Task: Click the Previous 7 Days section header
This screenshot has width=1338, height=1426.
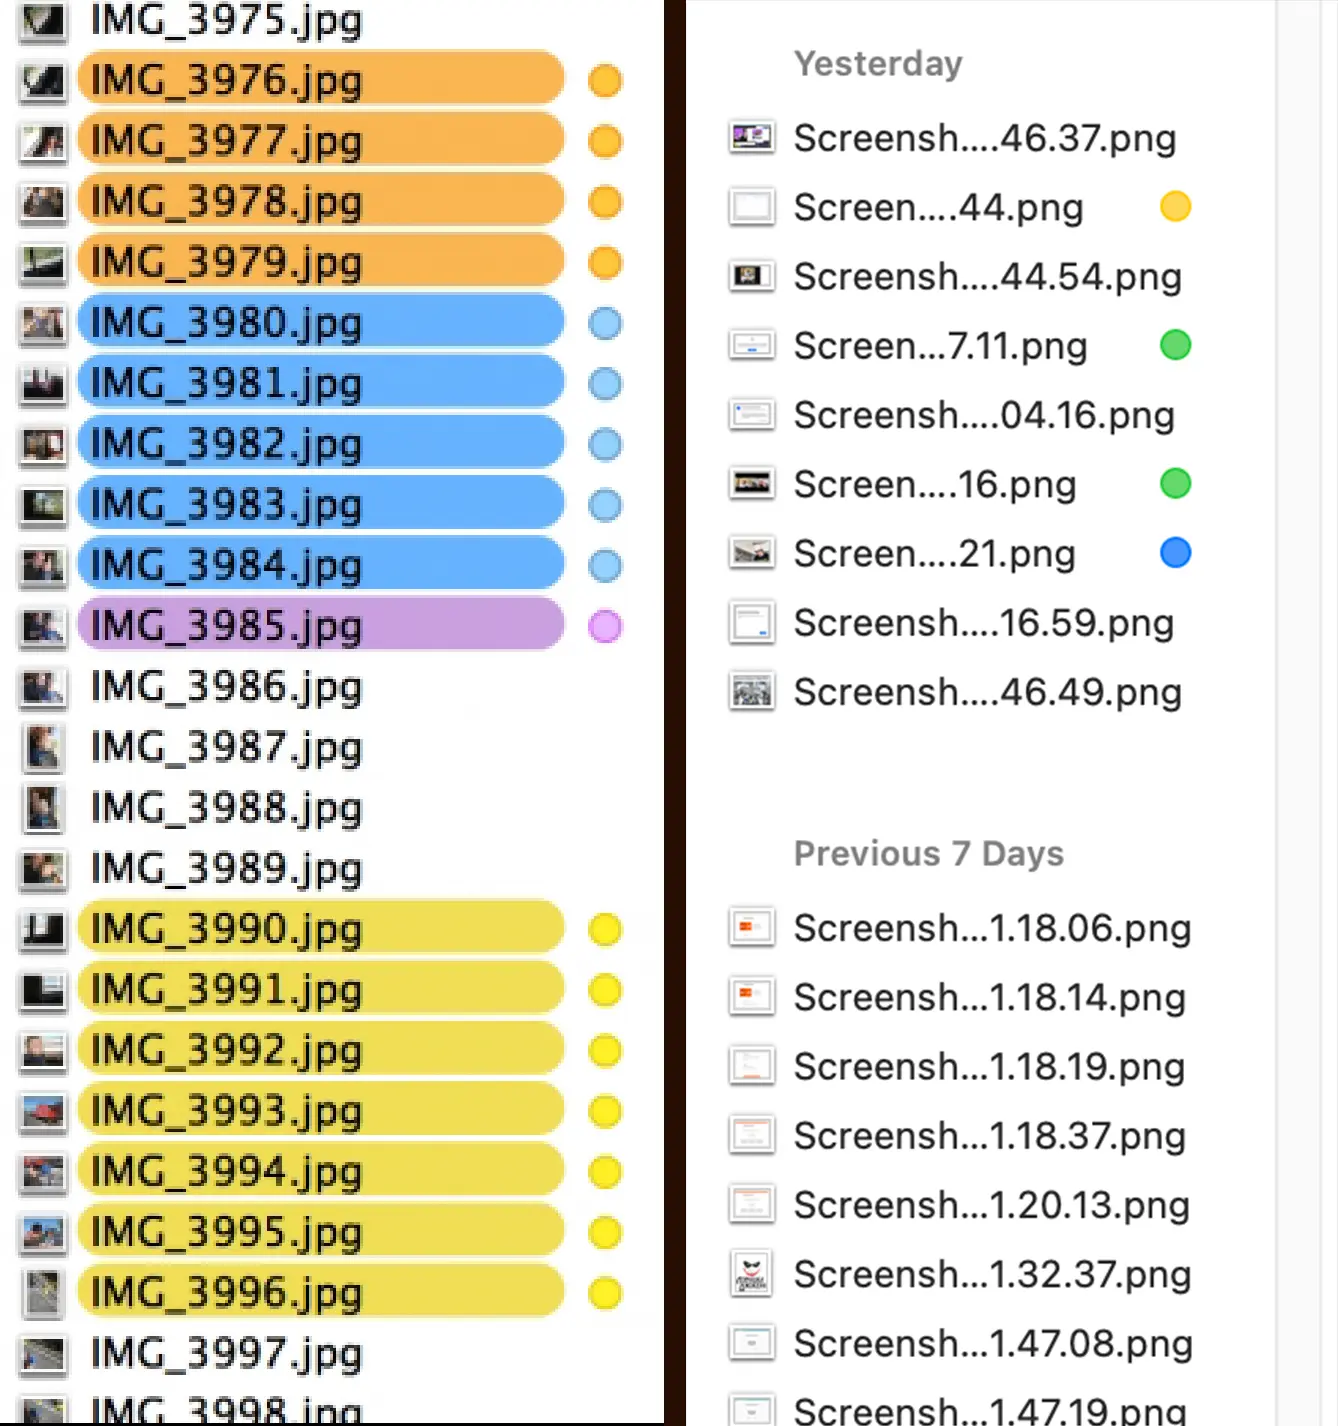Action: point(928,854)
